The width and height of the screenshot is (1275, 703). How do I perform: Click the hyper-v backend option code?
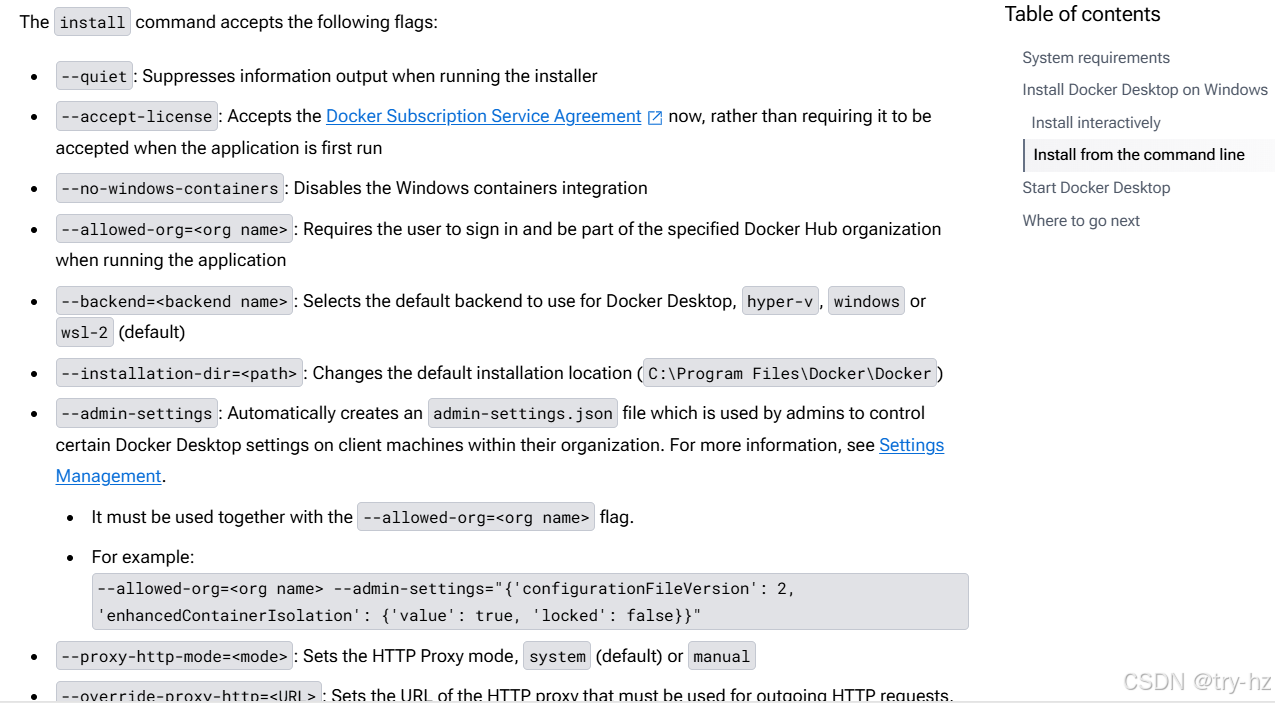click(781, 301)
